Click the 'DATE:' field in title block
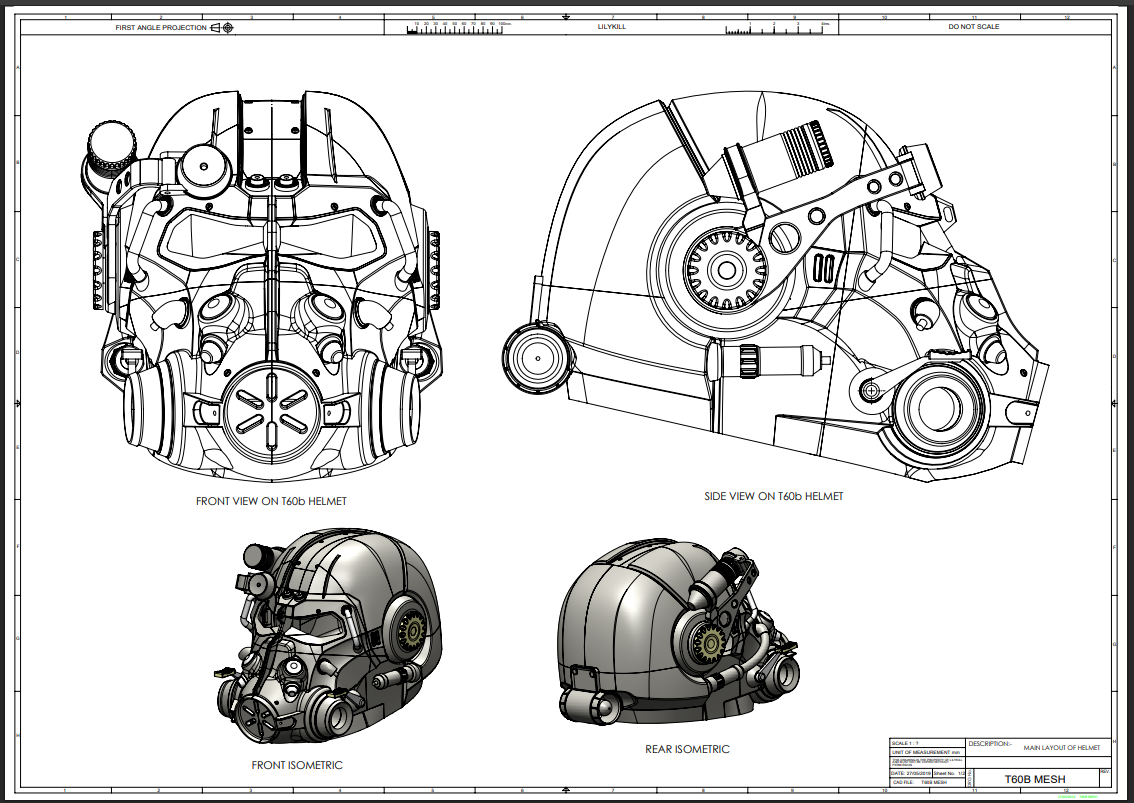 [x=911, y=773]
